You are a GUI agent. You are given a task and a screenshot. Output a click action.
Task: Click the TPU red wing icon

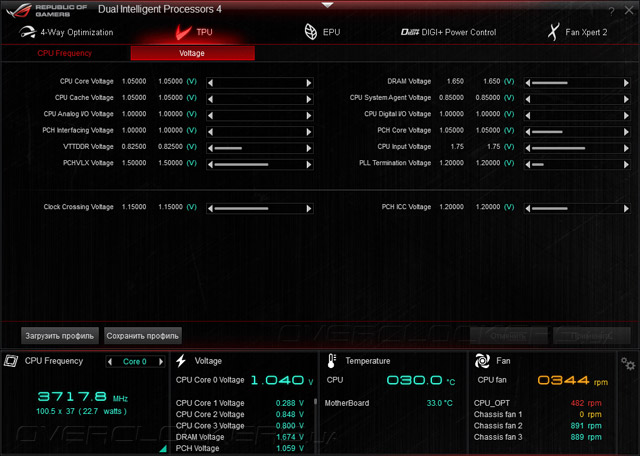point(183,32)
